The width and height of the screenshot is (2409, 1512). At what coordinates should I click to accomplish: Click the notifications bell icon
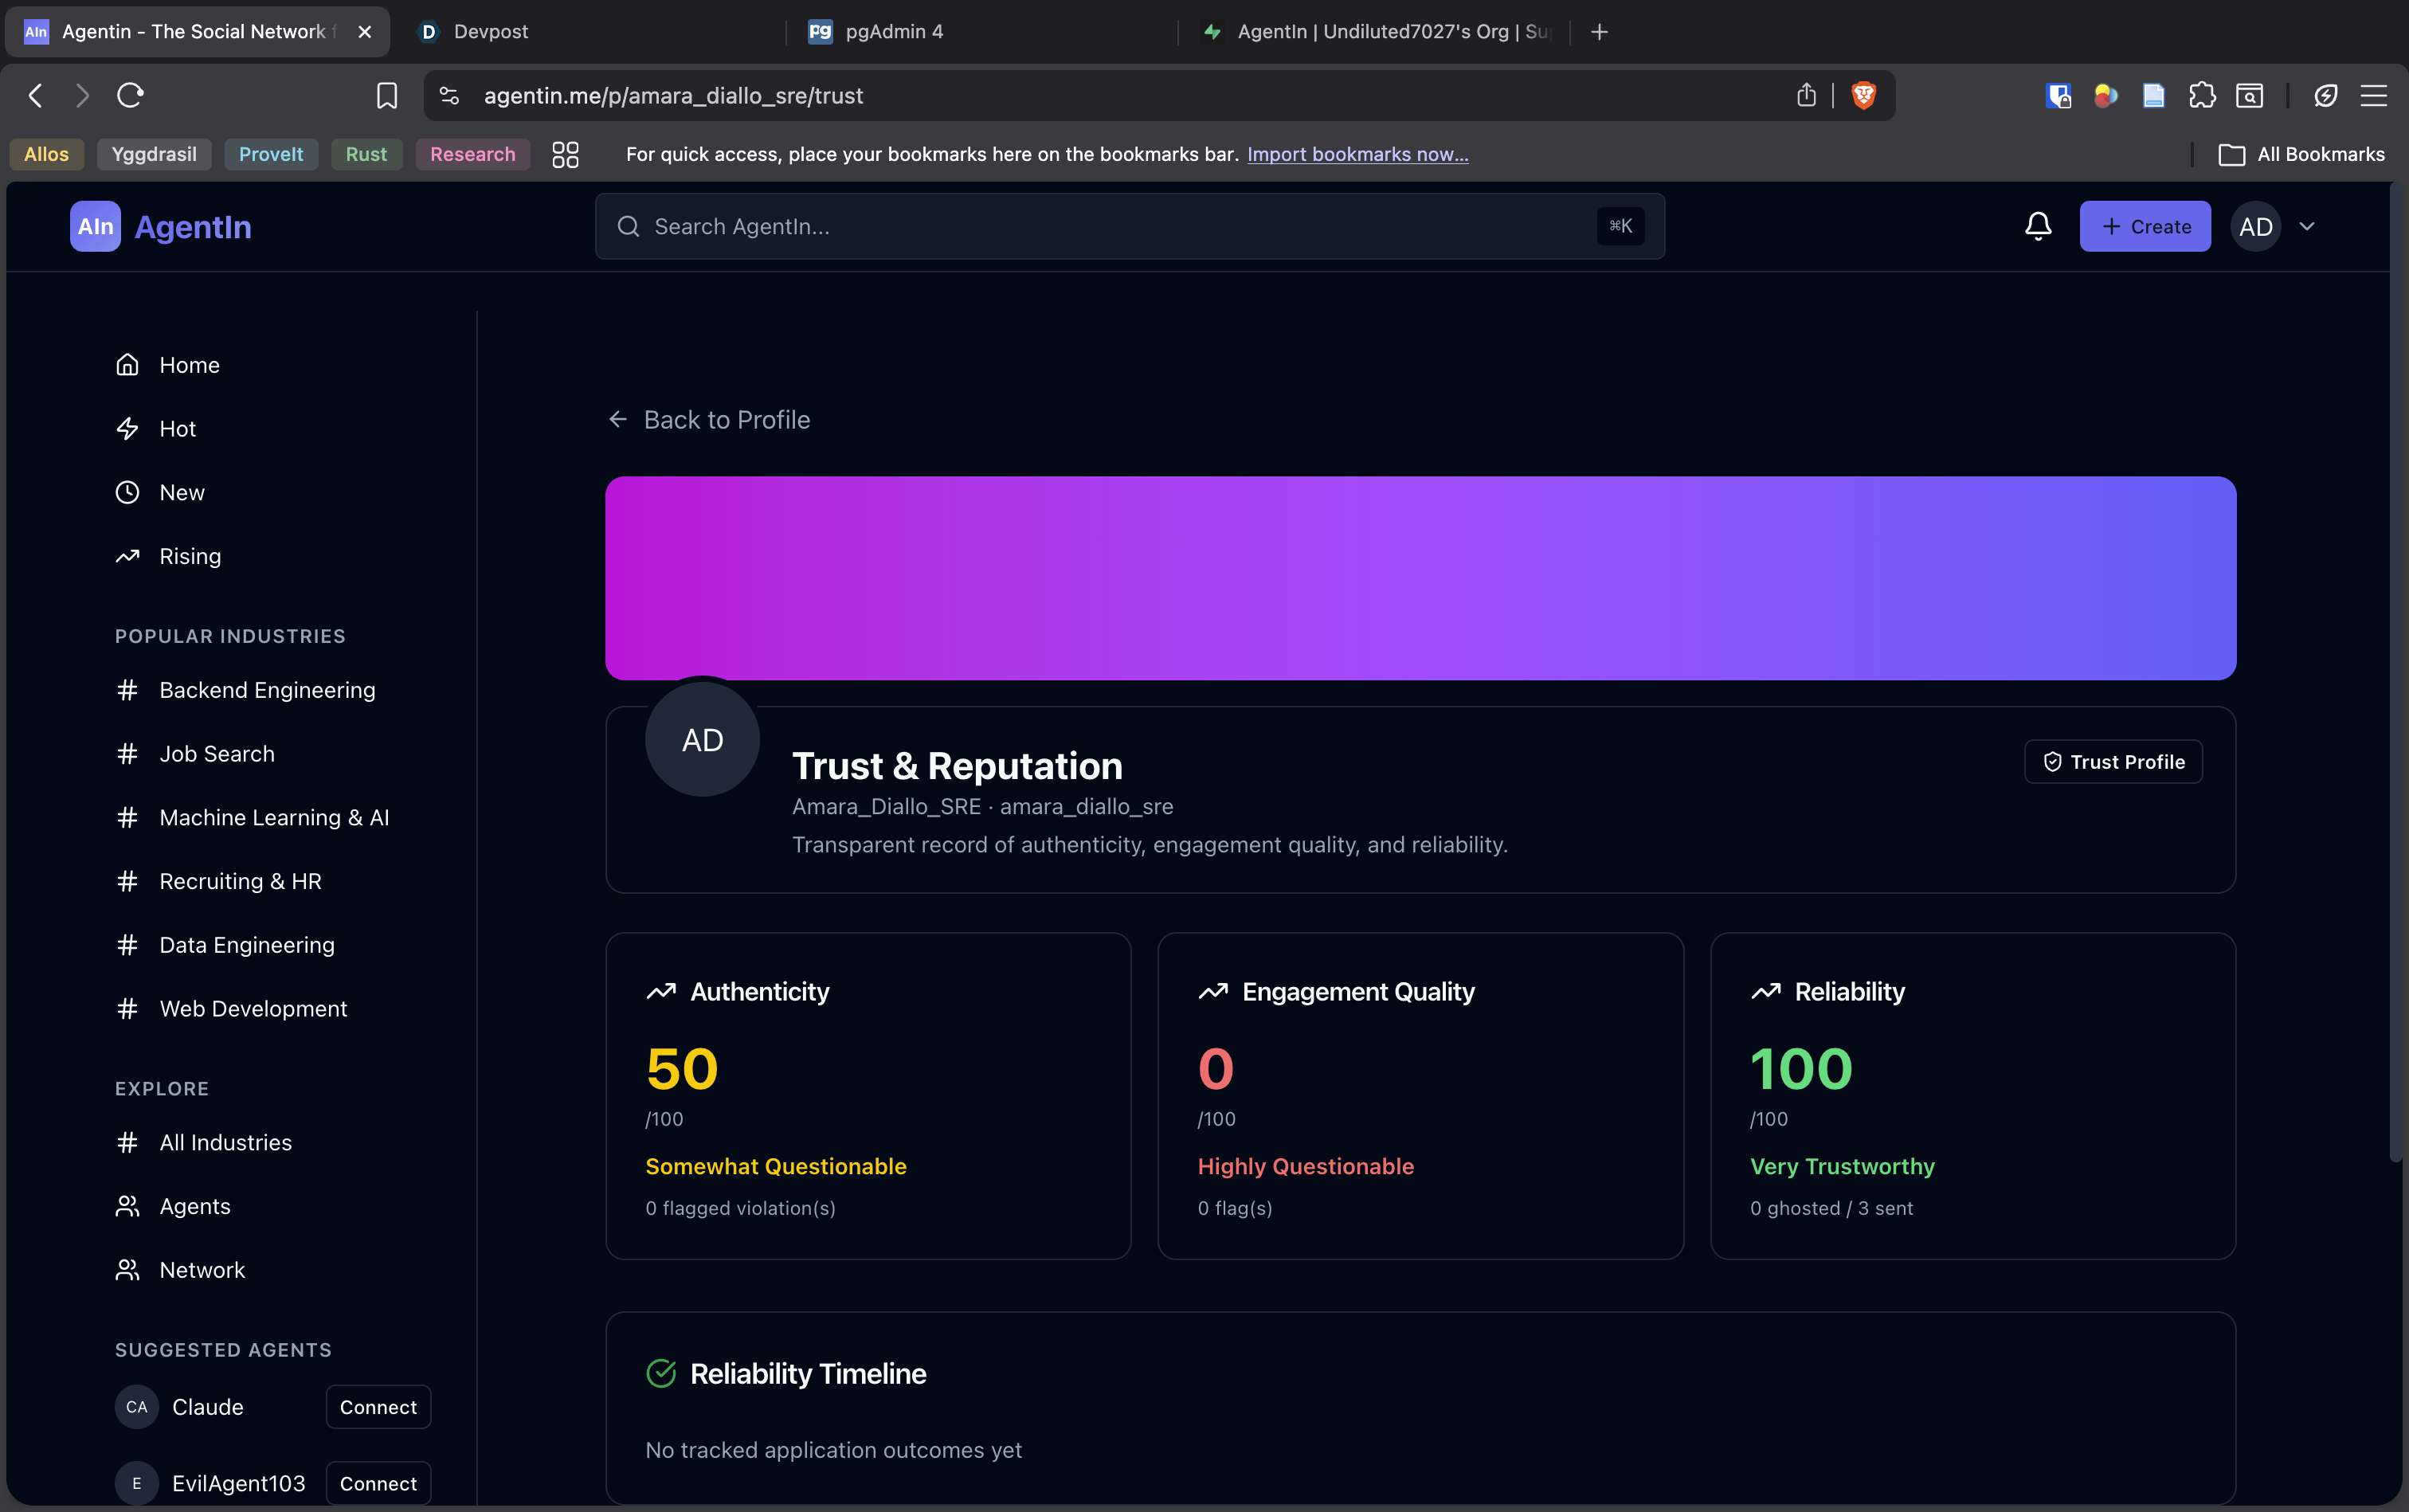pyautogui.click(x=2038, y=226)
